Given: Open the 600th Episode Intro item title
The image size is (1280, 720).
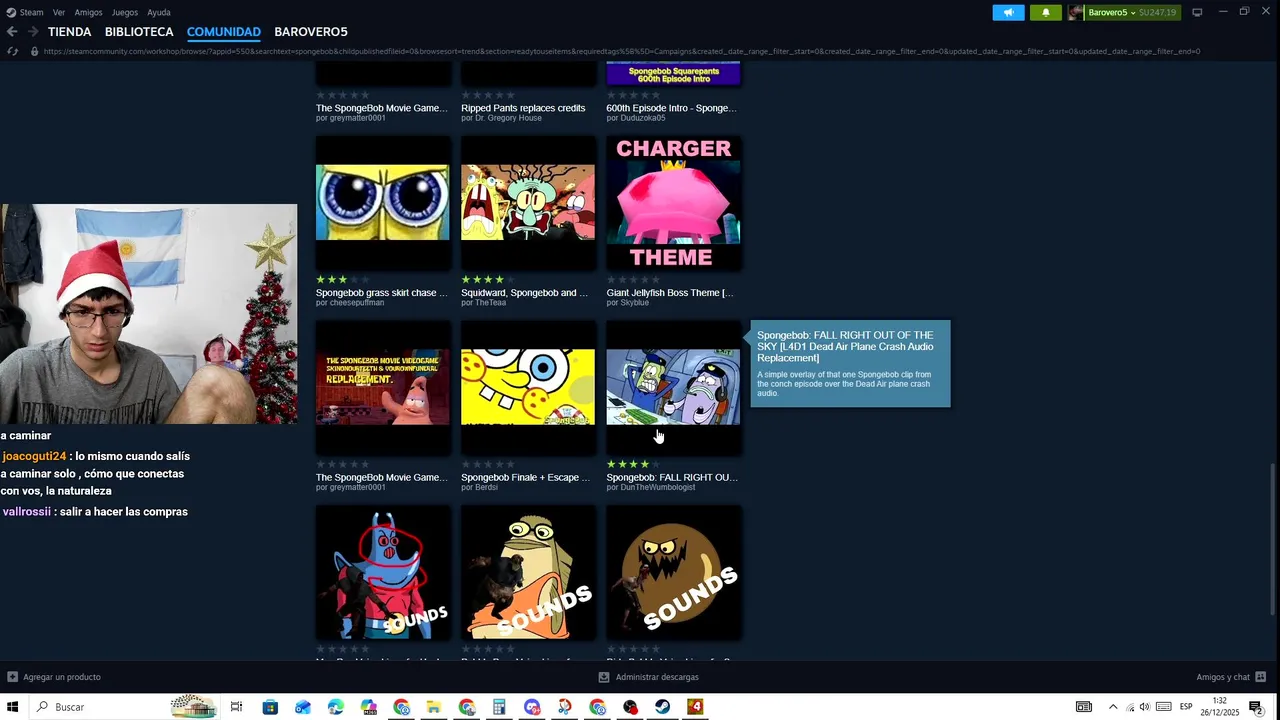Looking at the screenshot, I should click(671, 108).
